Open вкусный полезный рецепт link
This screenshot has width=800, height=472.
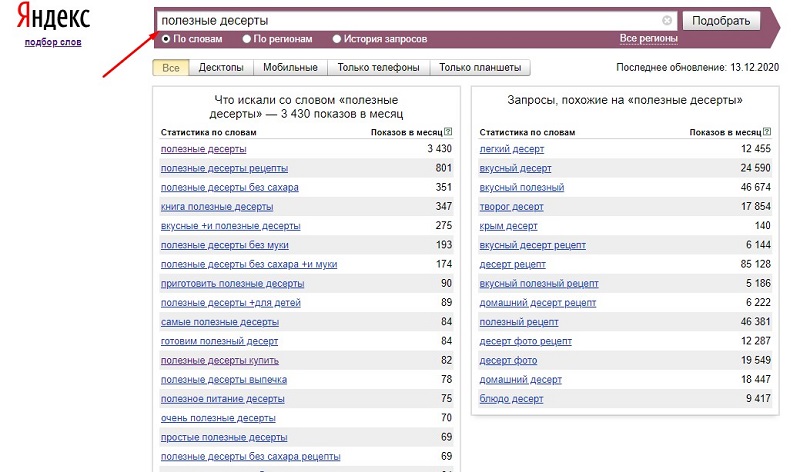pos(539,284)
